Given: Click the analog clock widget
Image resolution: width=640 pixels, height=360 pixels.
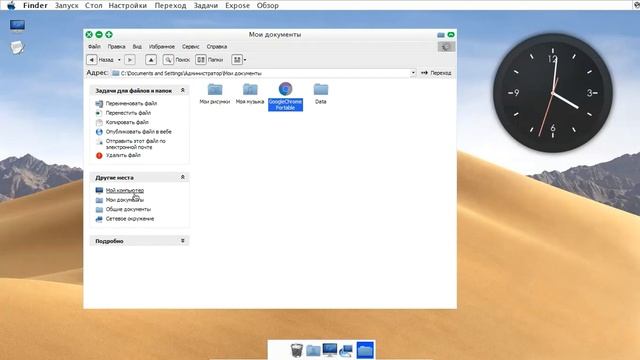Looking at the screenshot, I should coord(553,93).
